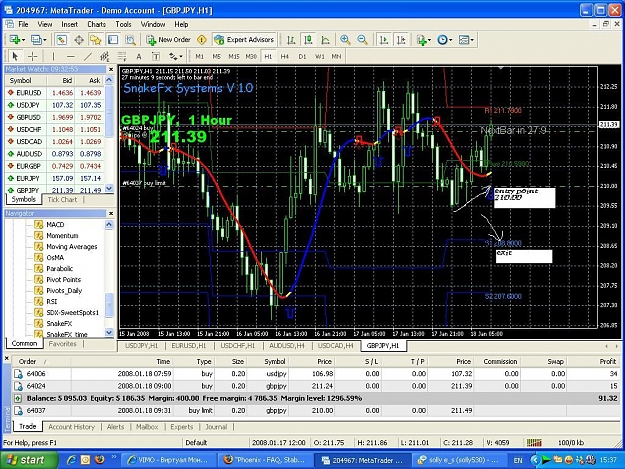The image size is (625, 469).
Task: Switch chart to candlesticks
Action: [x=308, y=40]
